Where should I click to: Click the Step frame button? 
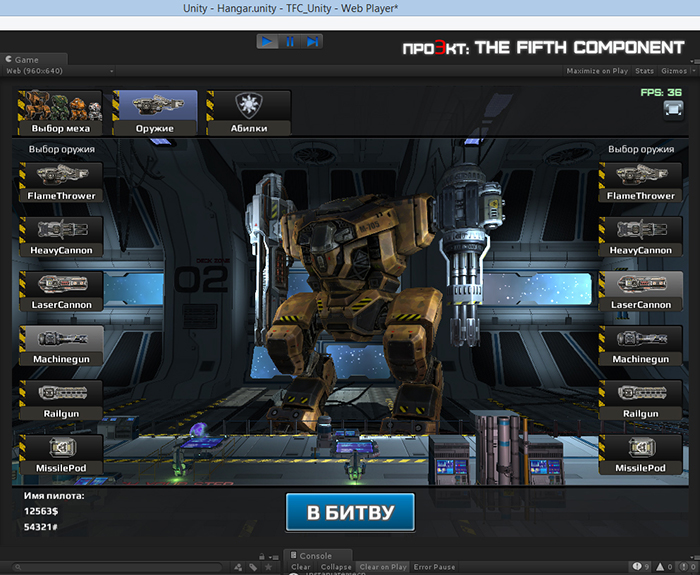point(312,42)
